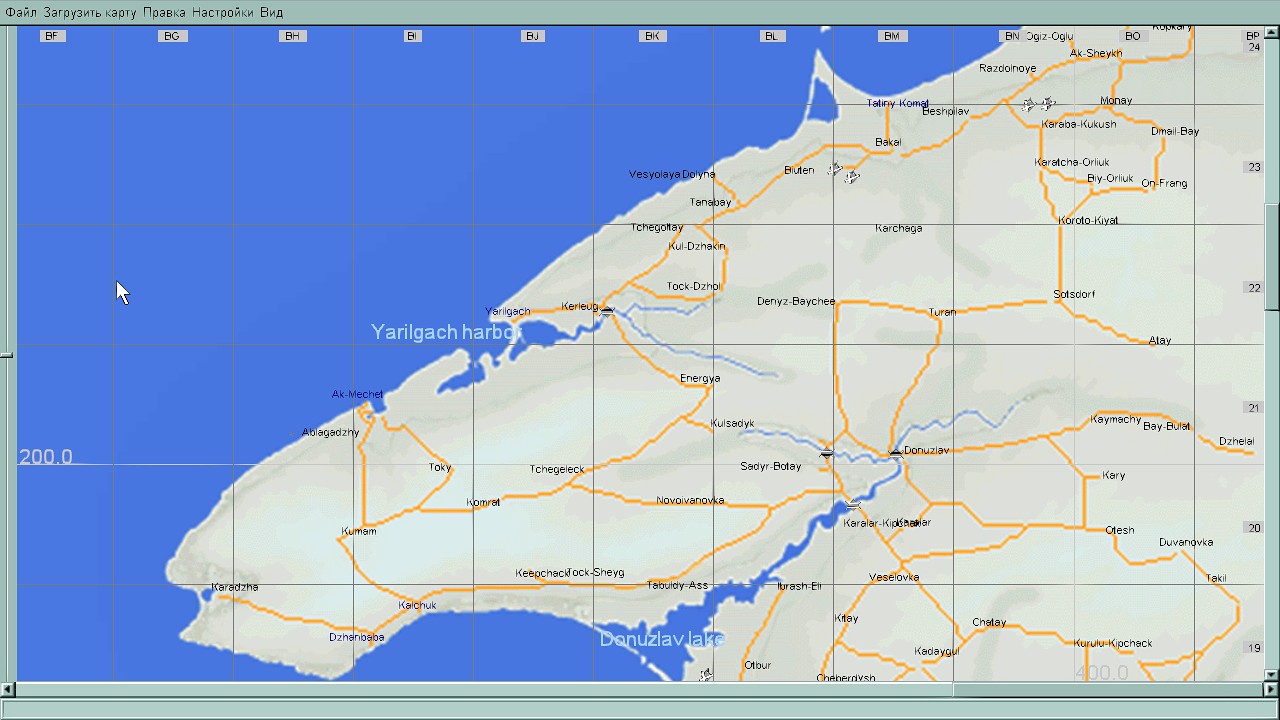Click the row 21 grid label
Screen dimensions: 1280x720
tap(1254, 408)
